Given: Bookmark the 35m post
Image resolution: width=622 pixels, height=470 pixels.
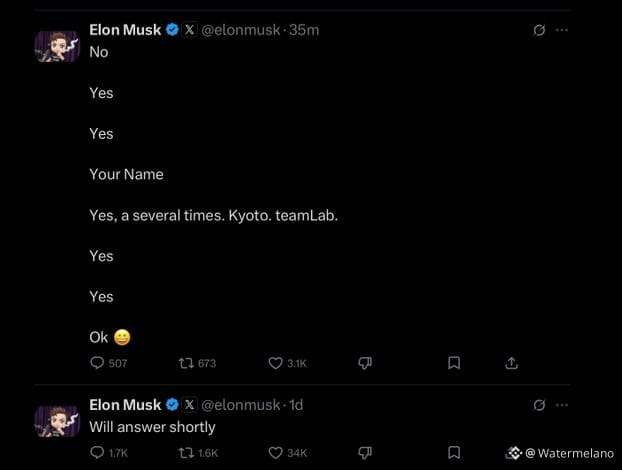Looking at the screenshot, I should [453, 363].
